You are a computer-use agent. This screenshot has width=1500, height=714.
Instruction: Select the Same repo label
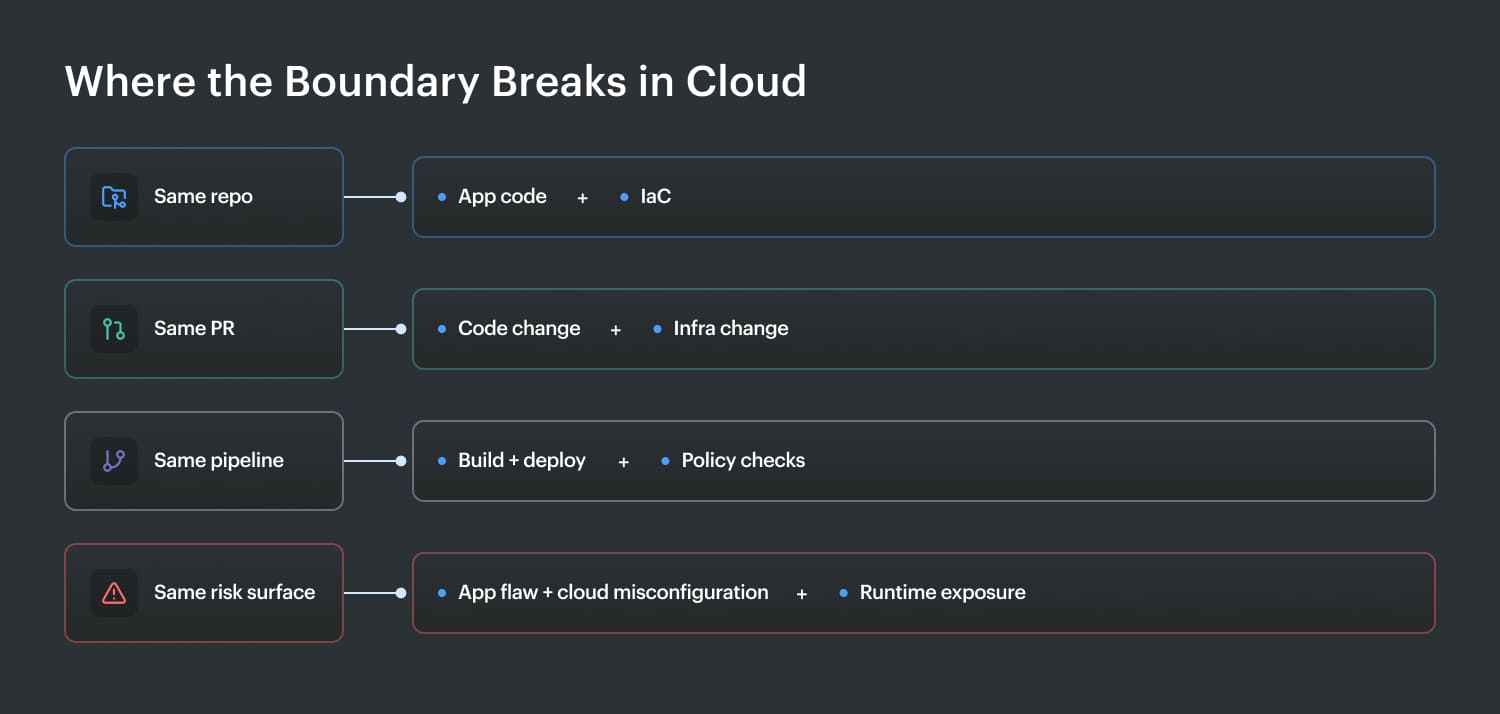point(203,197)
